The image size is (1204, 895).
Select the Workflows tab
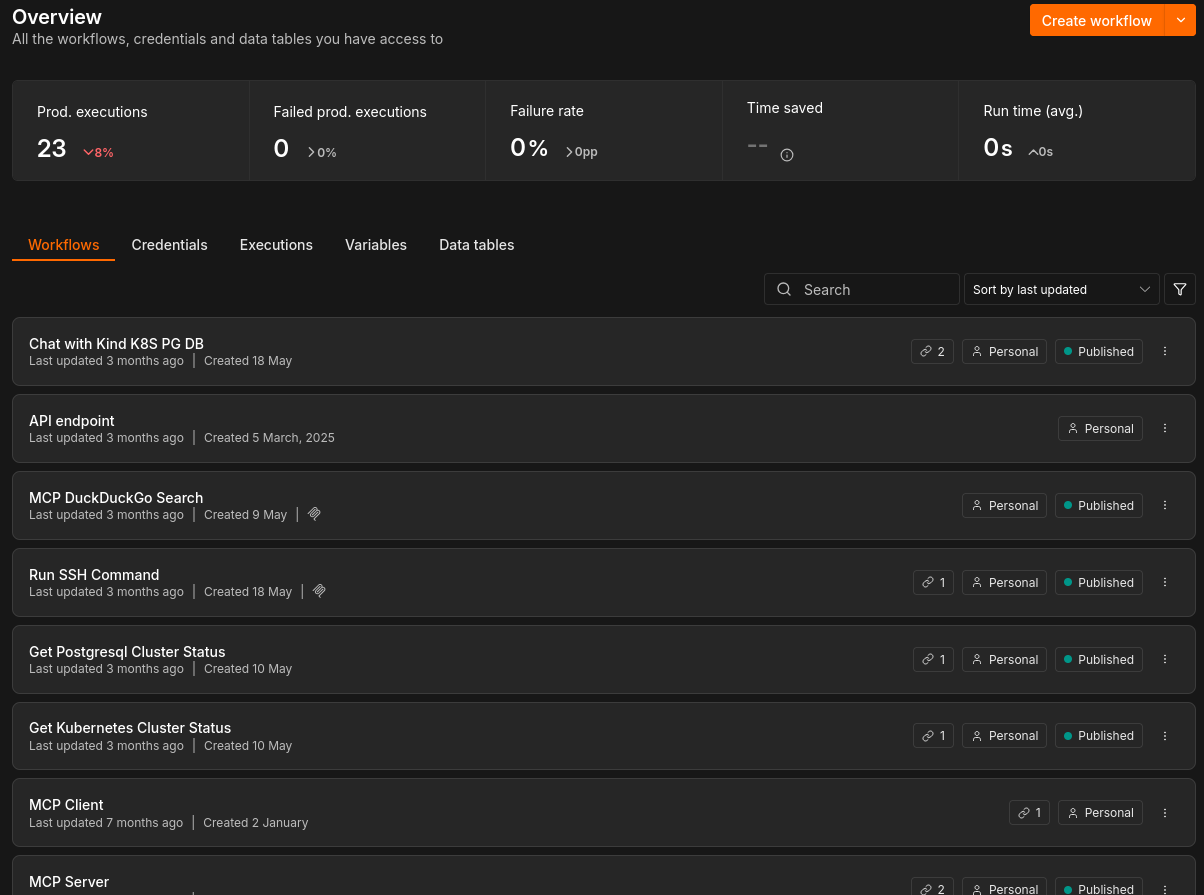(x=64, y=245)
